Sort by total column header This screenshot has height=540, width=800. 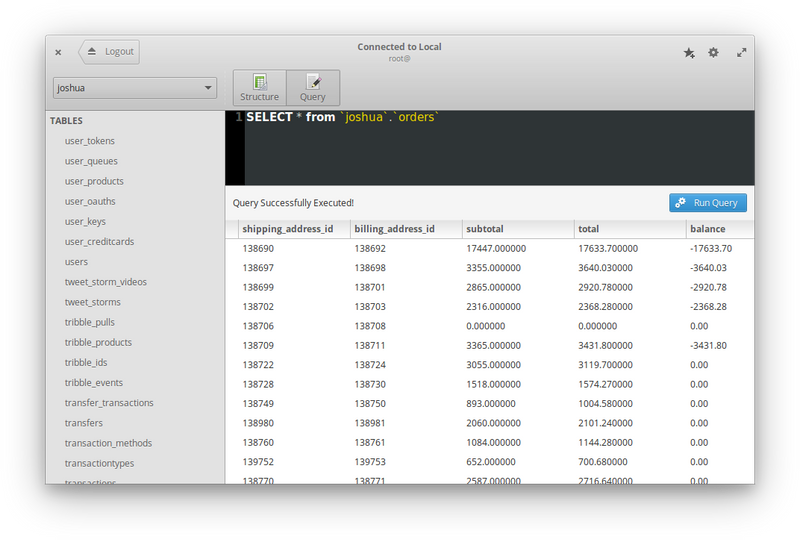[x=630, y=229]
